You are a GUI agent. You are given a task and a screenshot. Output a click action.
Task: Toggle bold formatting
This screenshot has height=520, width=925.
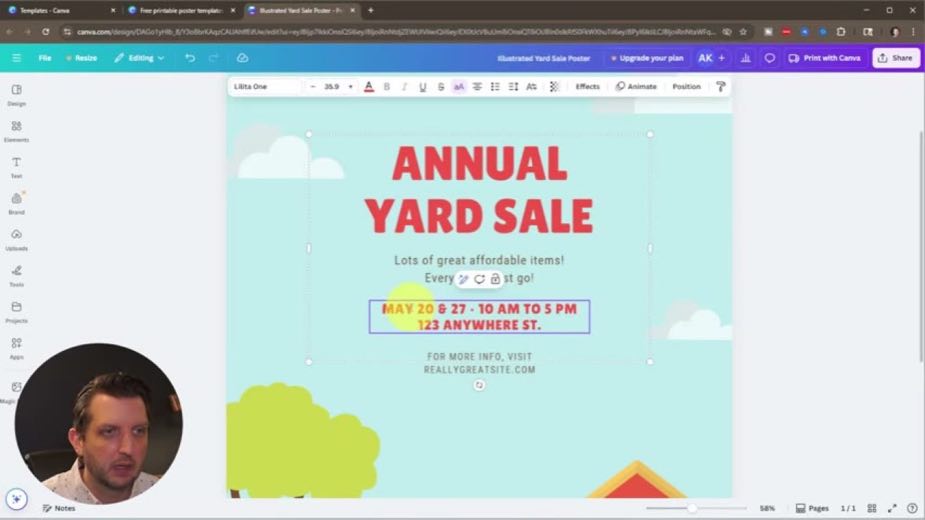pos(387,87)
